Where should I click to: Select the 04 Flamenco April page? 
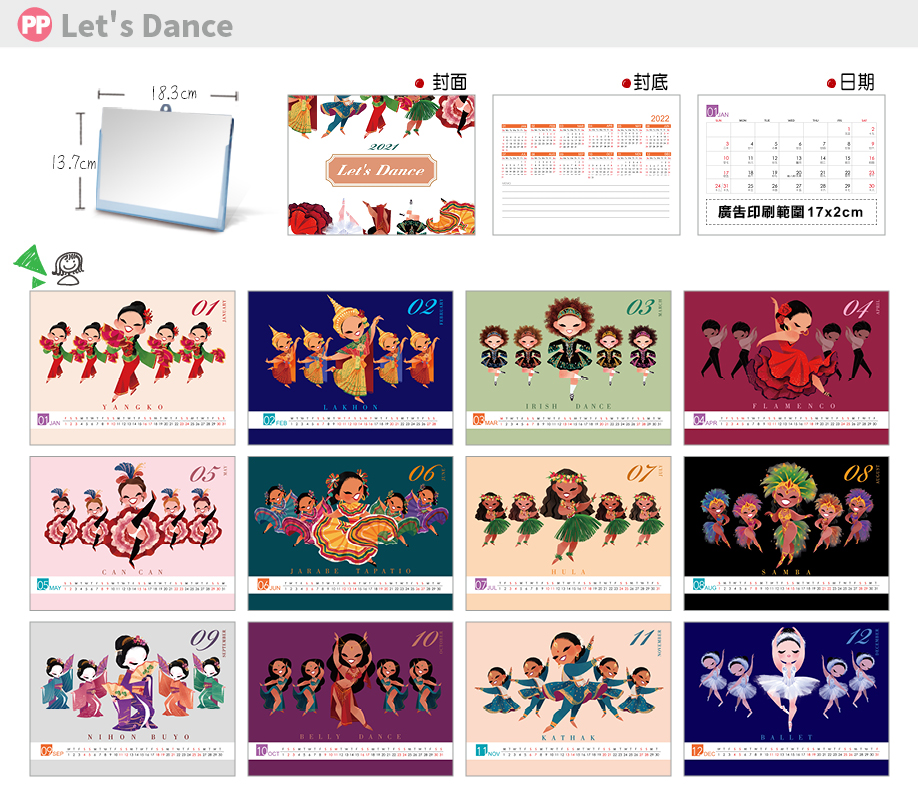pyautogui.click(x=786, y=368)
